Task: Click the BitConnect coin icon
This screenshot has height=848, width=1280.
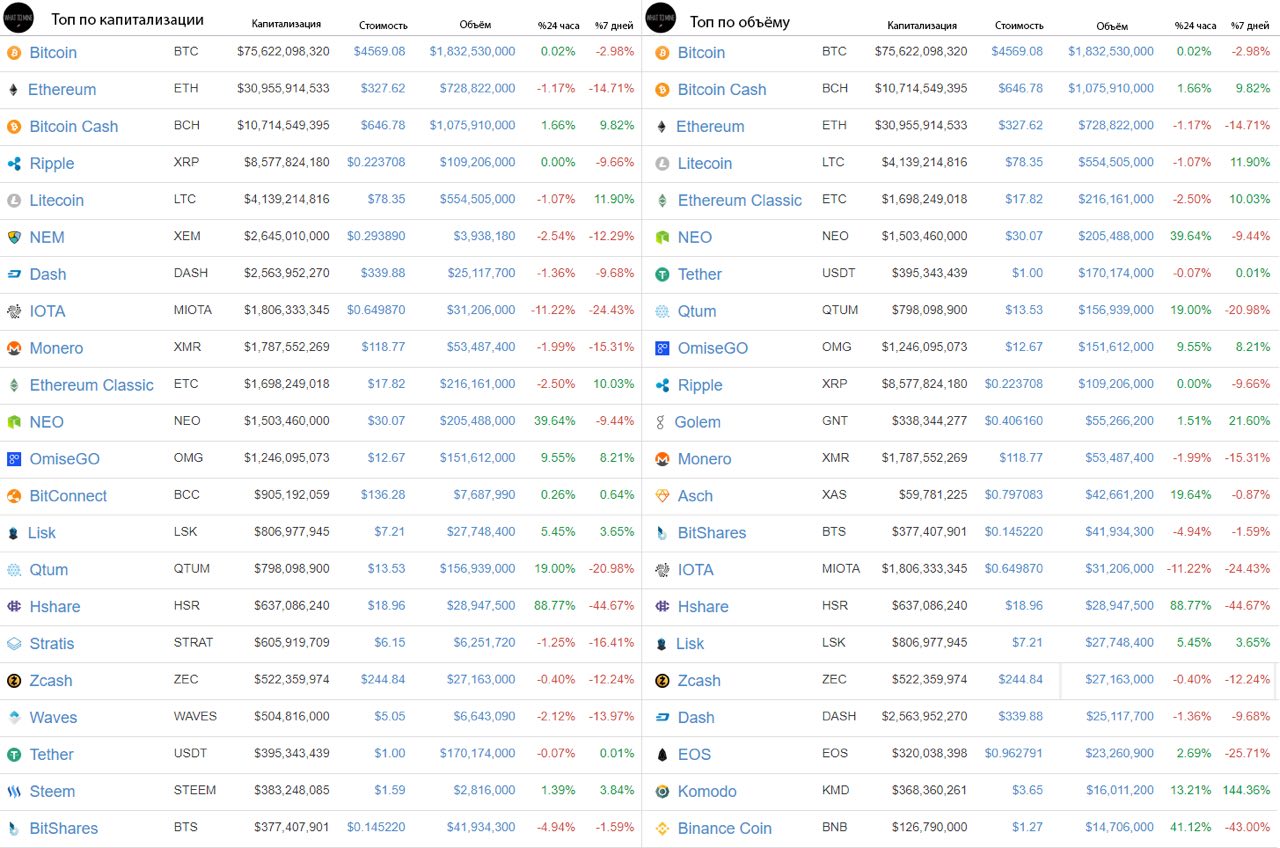Action: pyautogui.click(x=14, y=496)
